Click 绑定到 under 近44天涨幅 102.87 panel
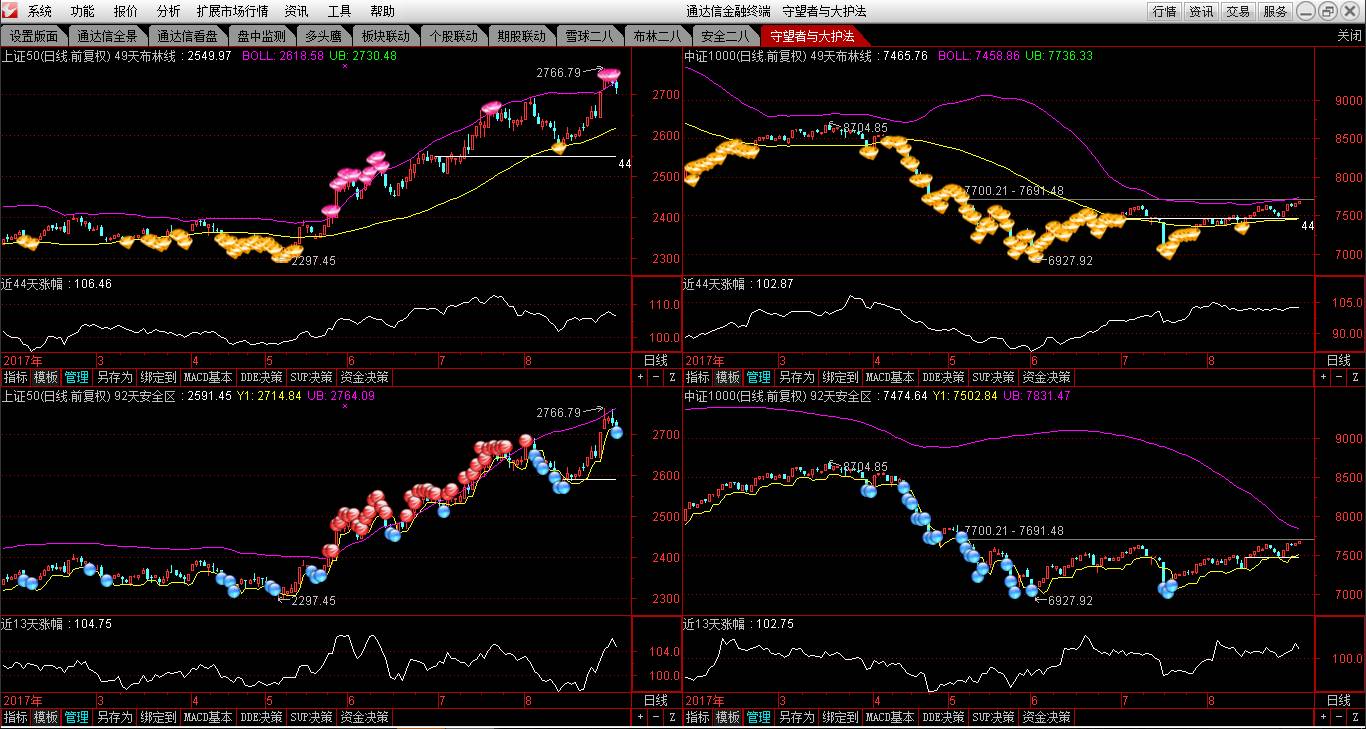The height and width of the screenshot is (729, 1366). click(x=841, y=377)
